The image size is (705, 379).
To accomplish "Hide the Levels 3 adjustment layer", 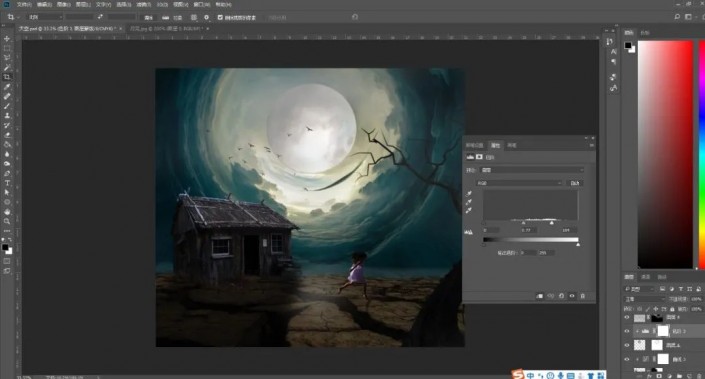I will tap(627, 331).
